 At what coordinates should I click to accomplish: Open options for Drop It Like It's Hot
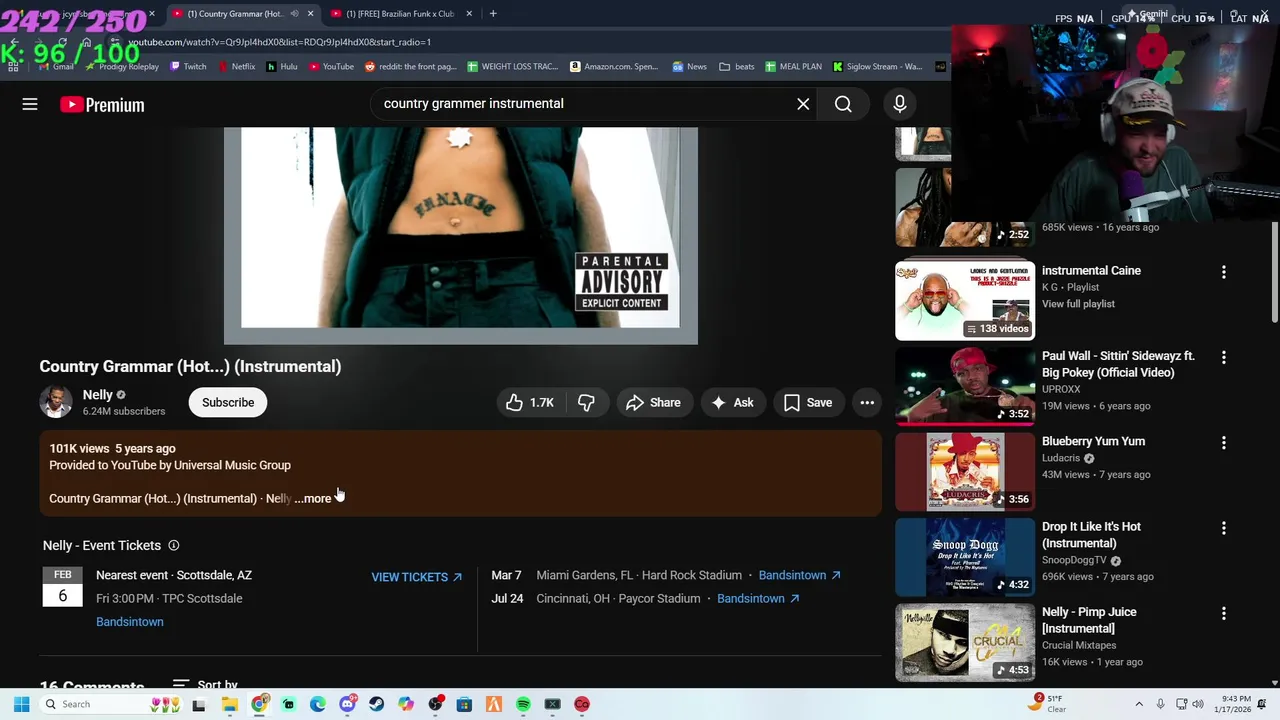click(1223, 528)
